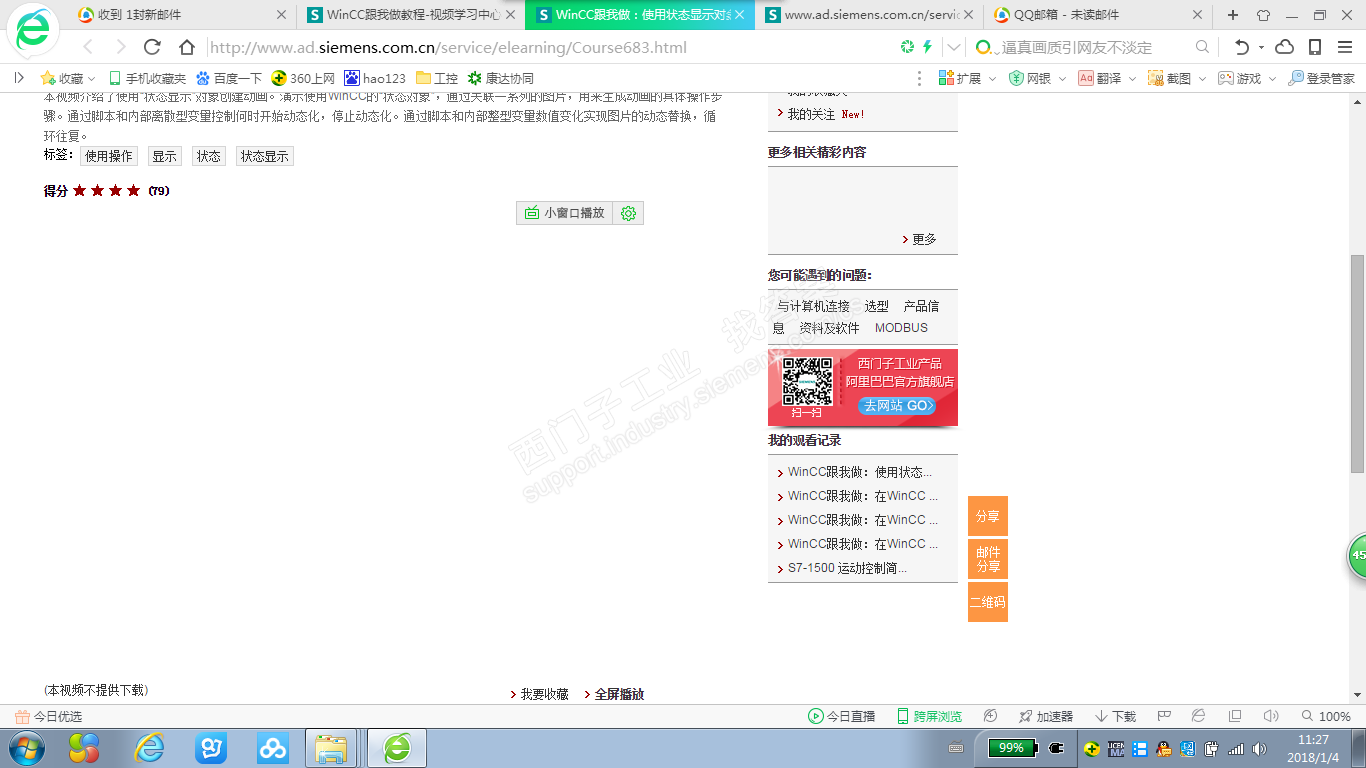Screen dimensions: 1366x768
Task: Toggle 跨屏浏览 cross-screen browsing
Action: click(x=929, y=716)
